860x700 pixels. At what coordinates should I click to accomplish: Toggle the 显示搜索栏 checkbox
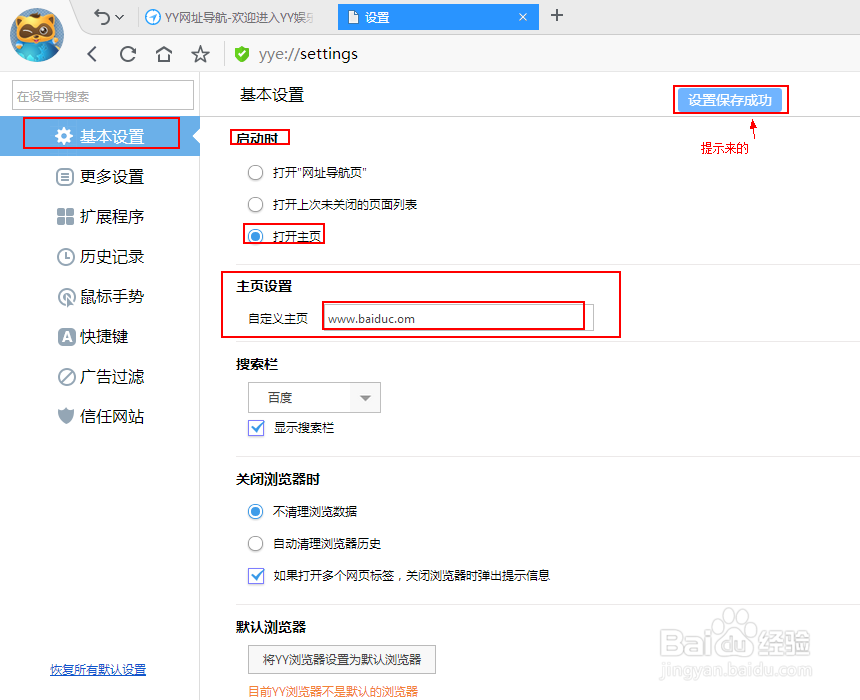coord(255,426)
